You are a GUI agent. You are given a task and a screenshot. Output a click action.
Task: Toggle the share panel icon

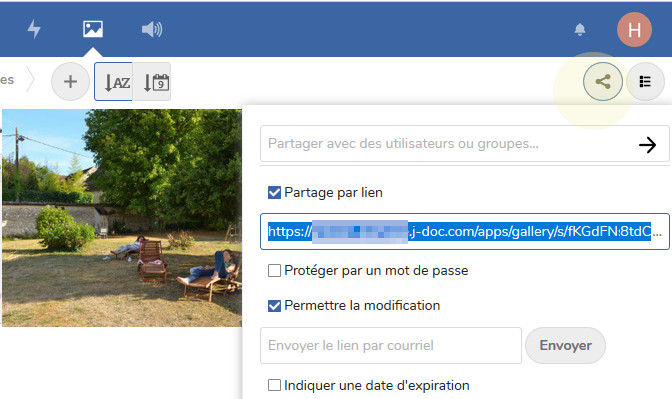(x=603, y=81)
